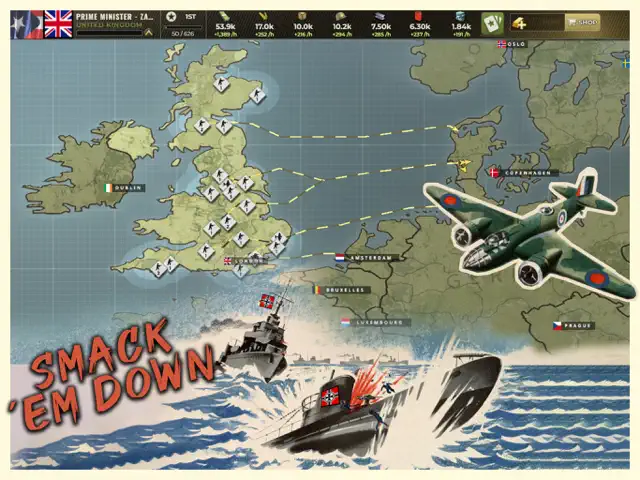Screen dimensions: 640x480
Task: Open the green cards deck icon
Action: (x=493, y=24)
